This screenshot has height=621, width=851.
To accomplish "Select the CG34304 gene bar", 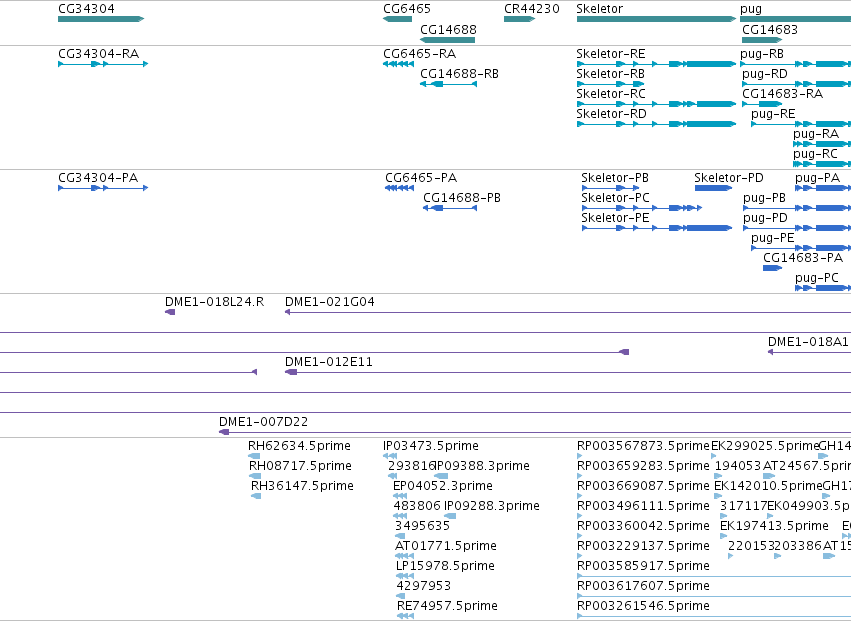I will point(101,19).
